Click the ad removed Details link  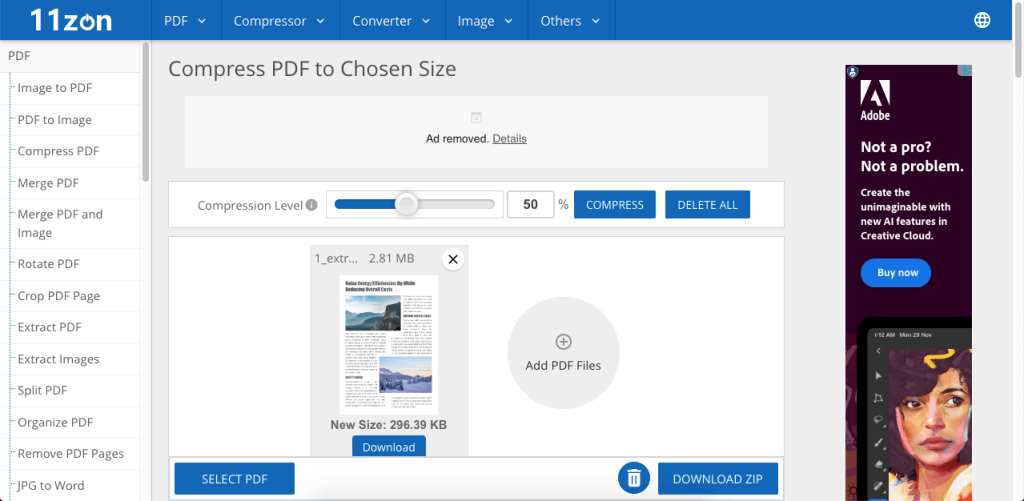click(509, 139)
